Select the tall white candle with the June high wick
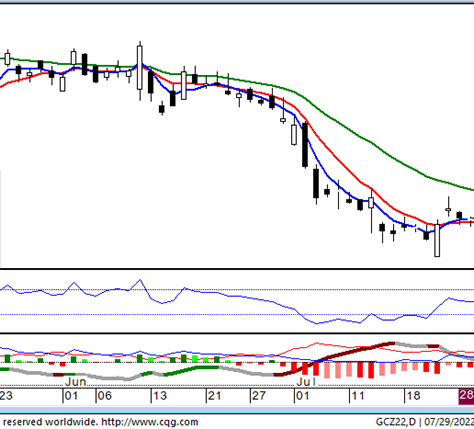The image size is (474, 429). point(140,68)
